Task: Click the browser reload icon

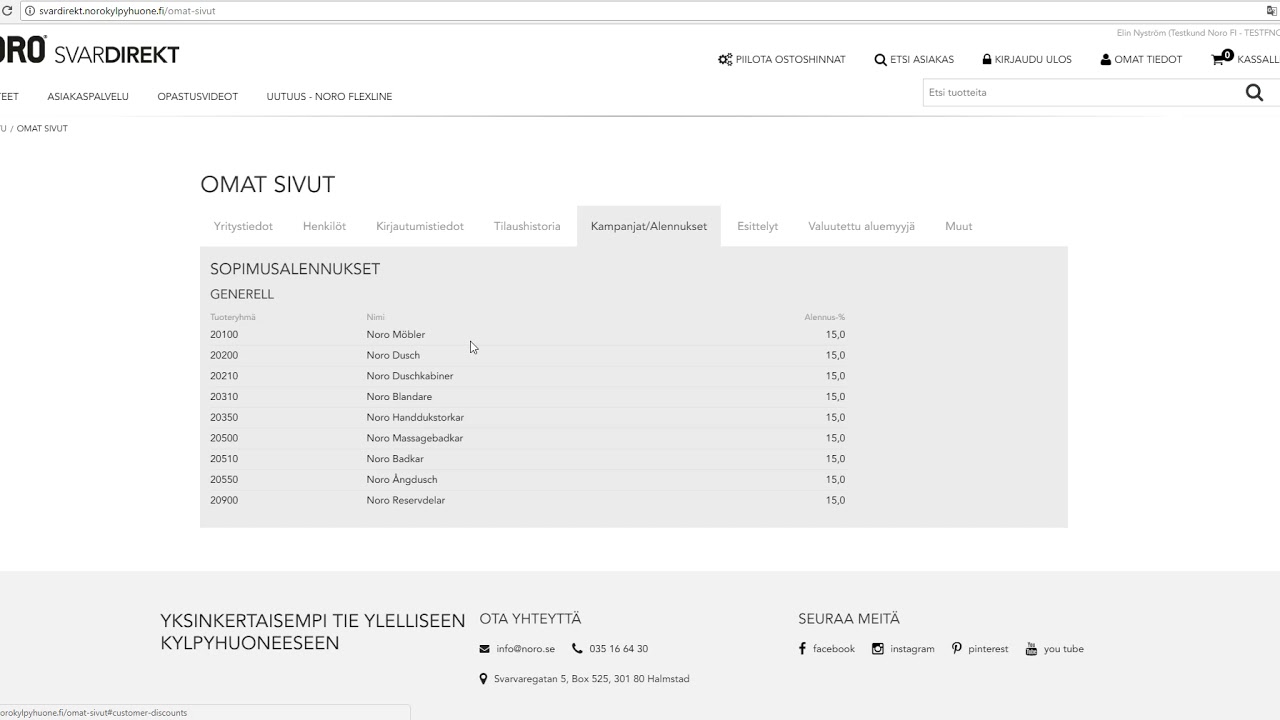Action: (8, 10)
